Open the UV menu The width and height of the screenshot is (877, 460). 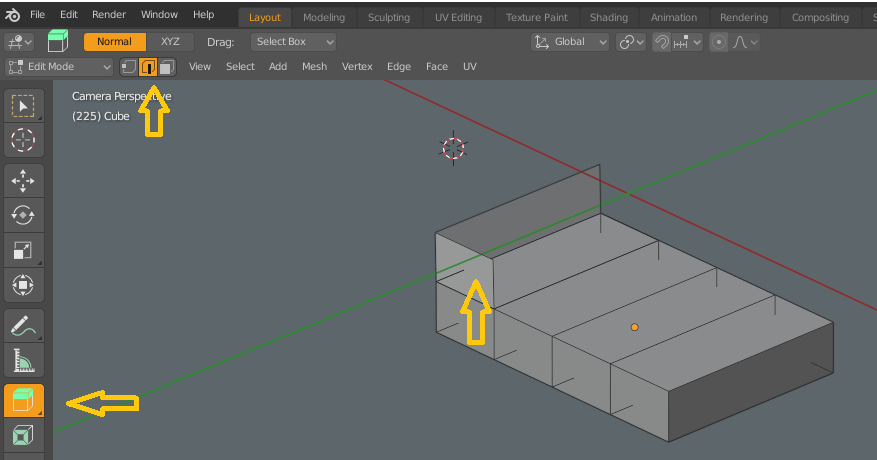(x=470, y=67)
